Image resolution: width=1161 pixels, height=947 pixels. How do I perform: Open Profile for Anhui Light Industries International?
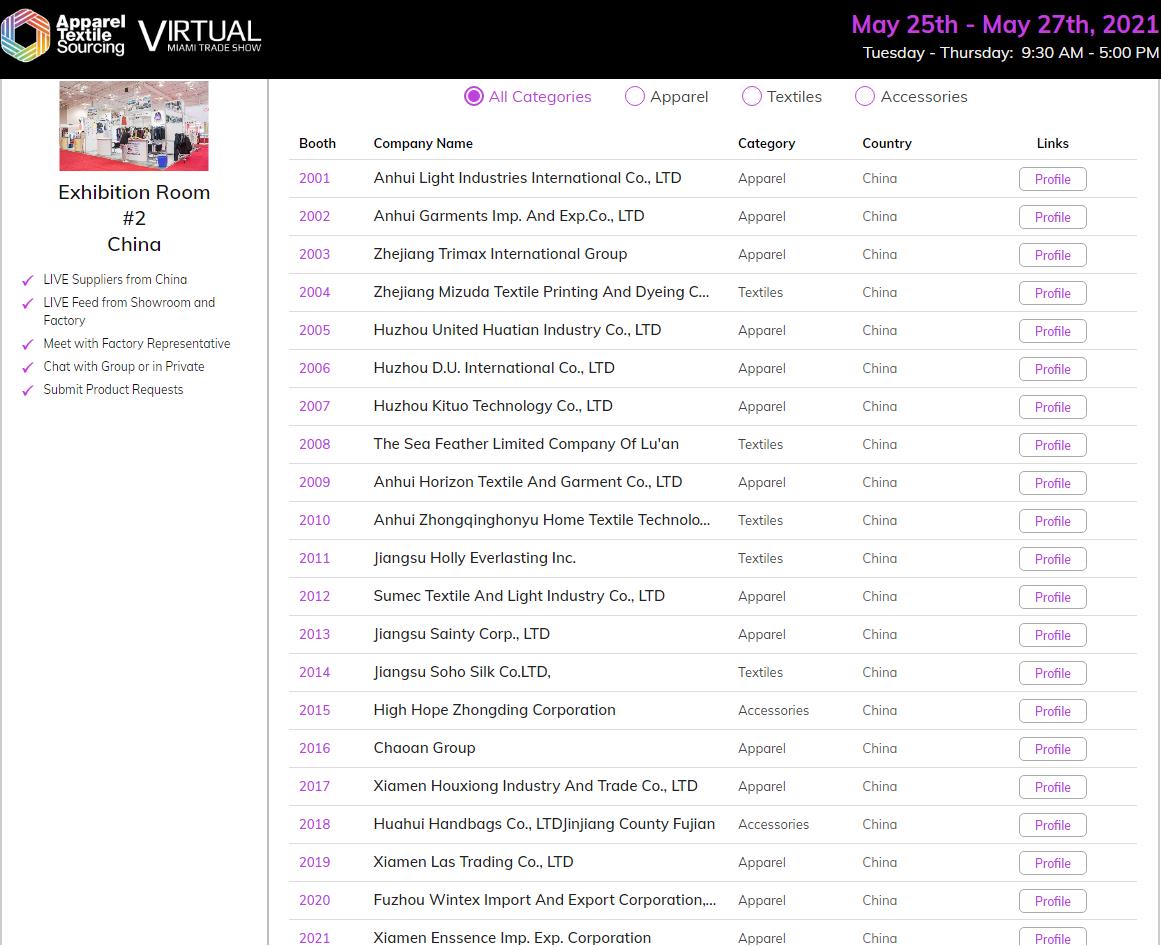click(x=1052, y=179)
